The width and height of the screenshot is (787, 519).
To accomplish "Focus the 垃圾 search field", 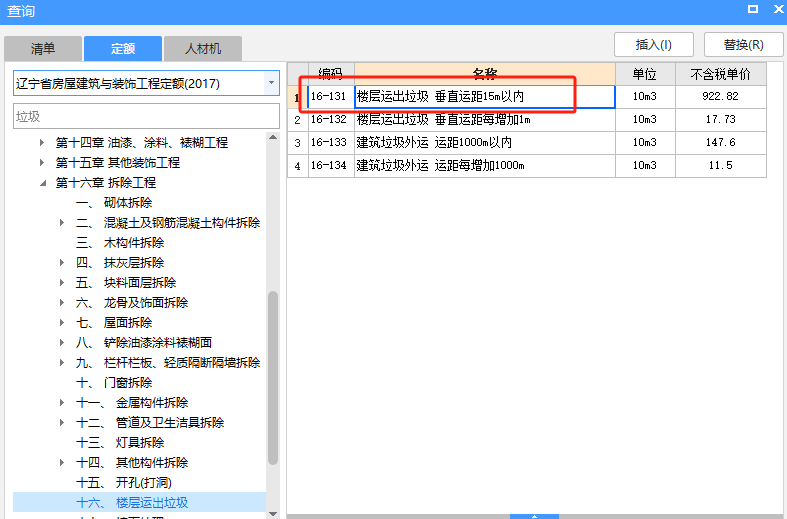I will tap(146, 116).
